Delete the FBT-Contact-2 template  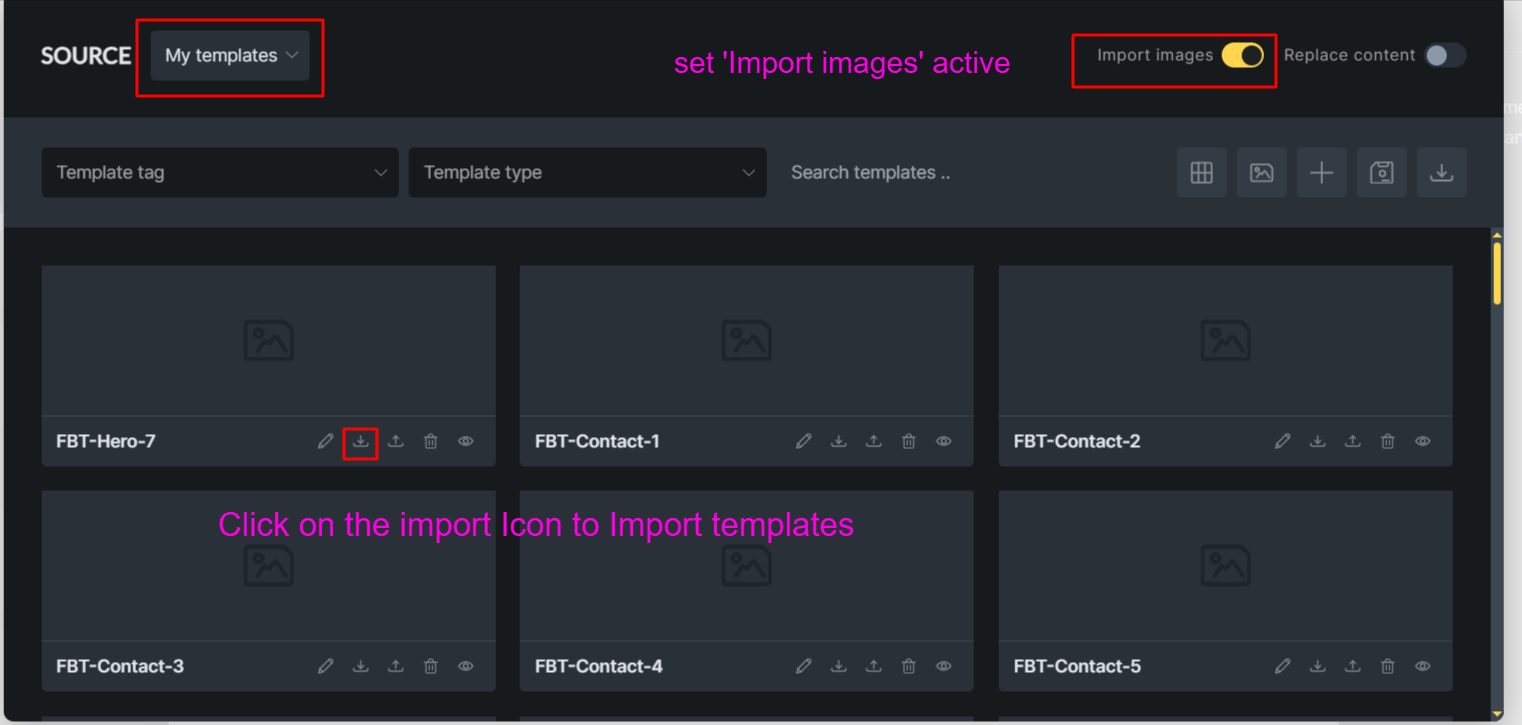[x=1387, y=441]
